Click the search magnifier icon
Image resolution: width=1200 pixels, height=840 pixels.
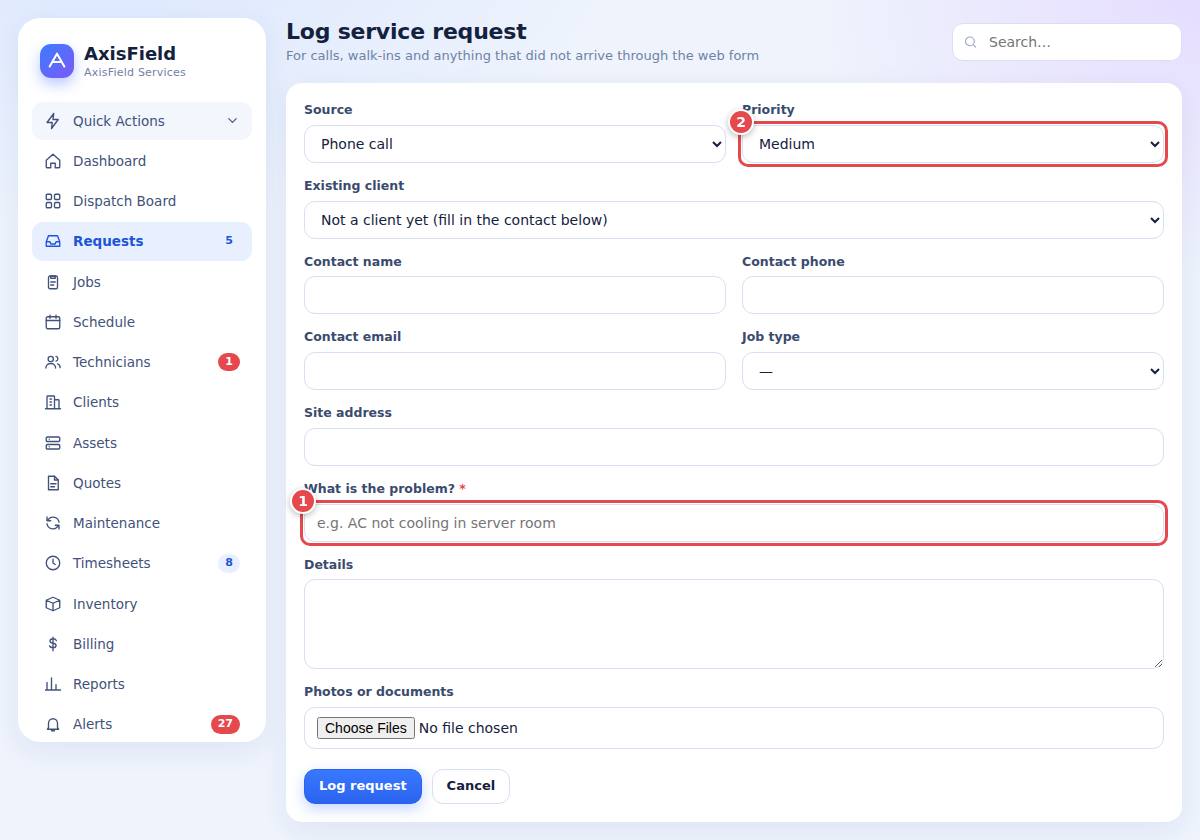click(971, 42)
